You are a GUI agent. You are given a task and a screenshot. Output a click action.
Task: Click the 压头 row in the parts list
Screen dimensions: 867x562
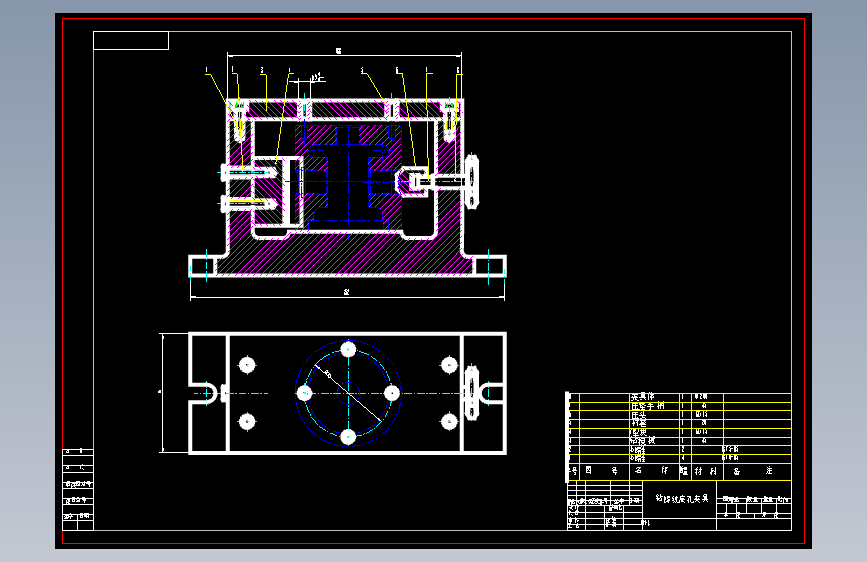point(680,415)
